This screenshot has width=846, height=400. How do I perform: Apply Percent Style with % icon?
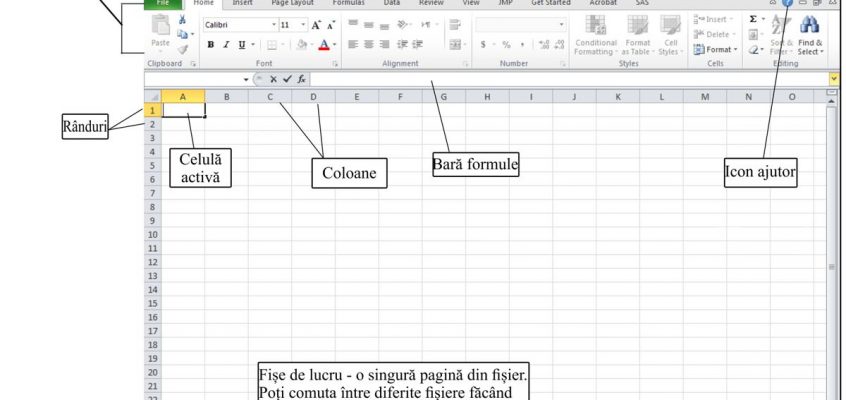point(506,45)
